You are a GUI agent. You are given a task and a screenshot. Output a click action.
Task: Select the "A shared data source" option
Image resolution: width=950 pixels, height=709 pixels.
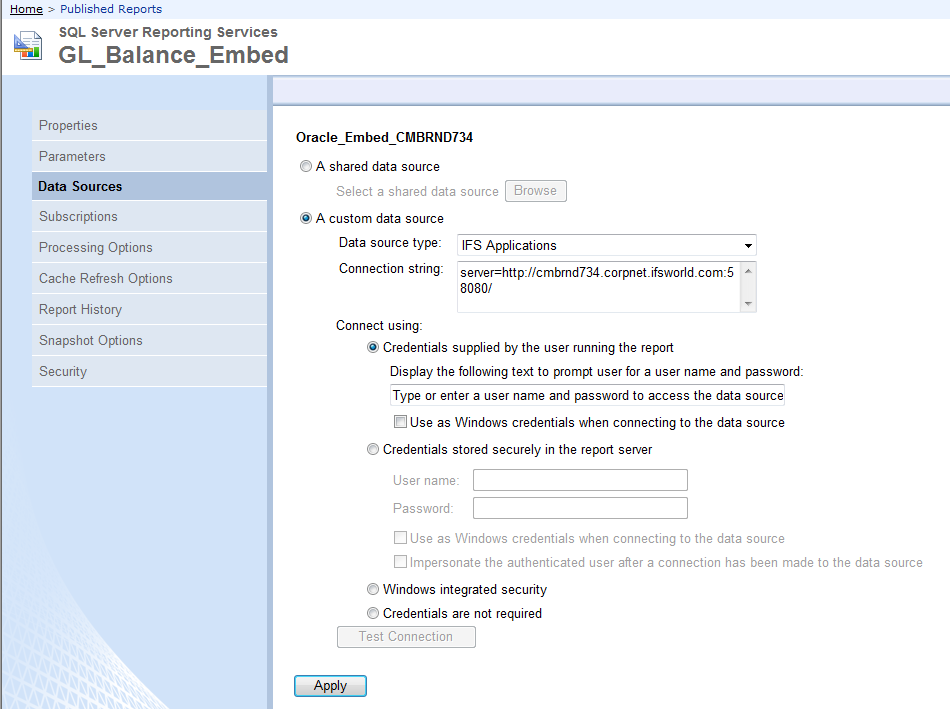pos(305,166)
